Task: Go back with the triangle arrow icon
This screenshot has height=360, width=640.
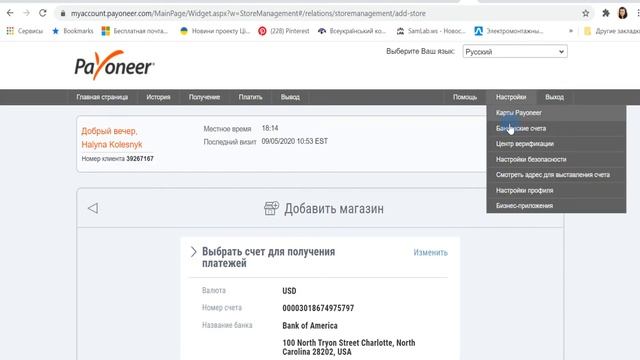Action: click(93, 208)
